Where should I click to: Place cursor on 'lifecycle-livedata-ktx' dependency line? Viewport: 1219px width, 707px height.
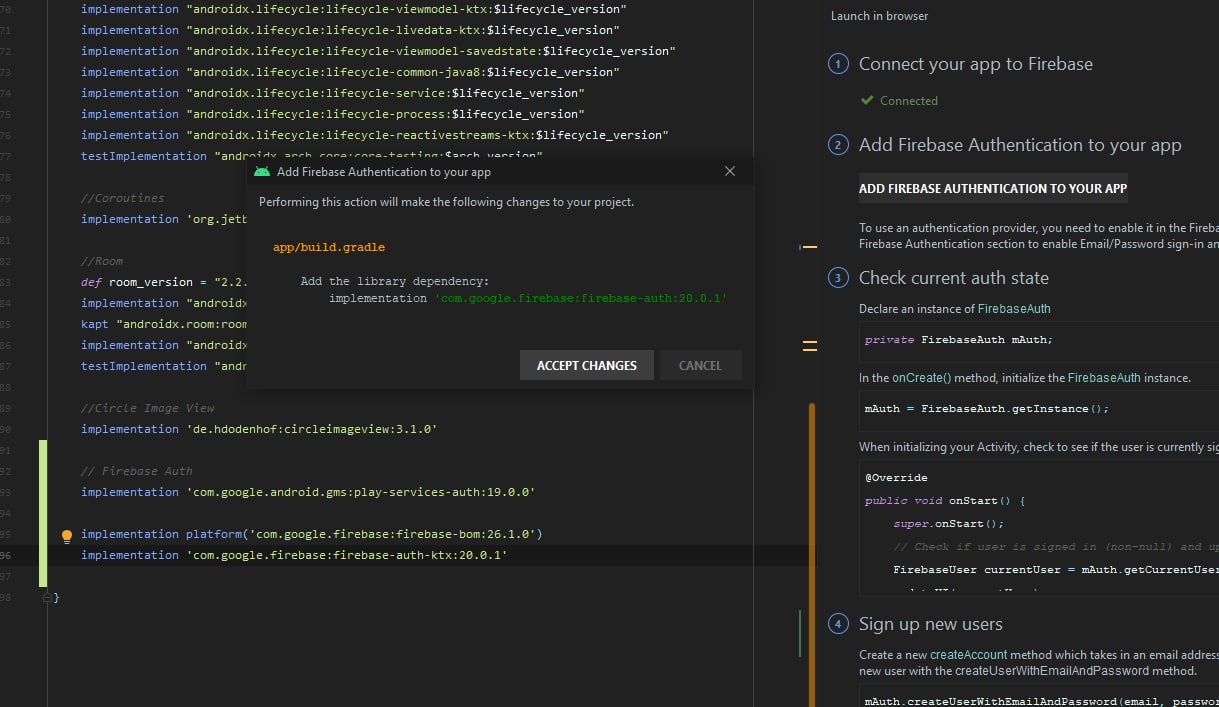click(350, 30)
